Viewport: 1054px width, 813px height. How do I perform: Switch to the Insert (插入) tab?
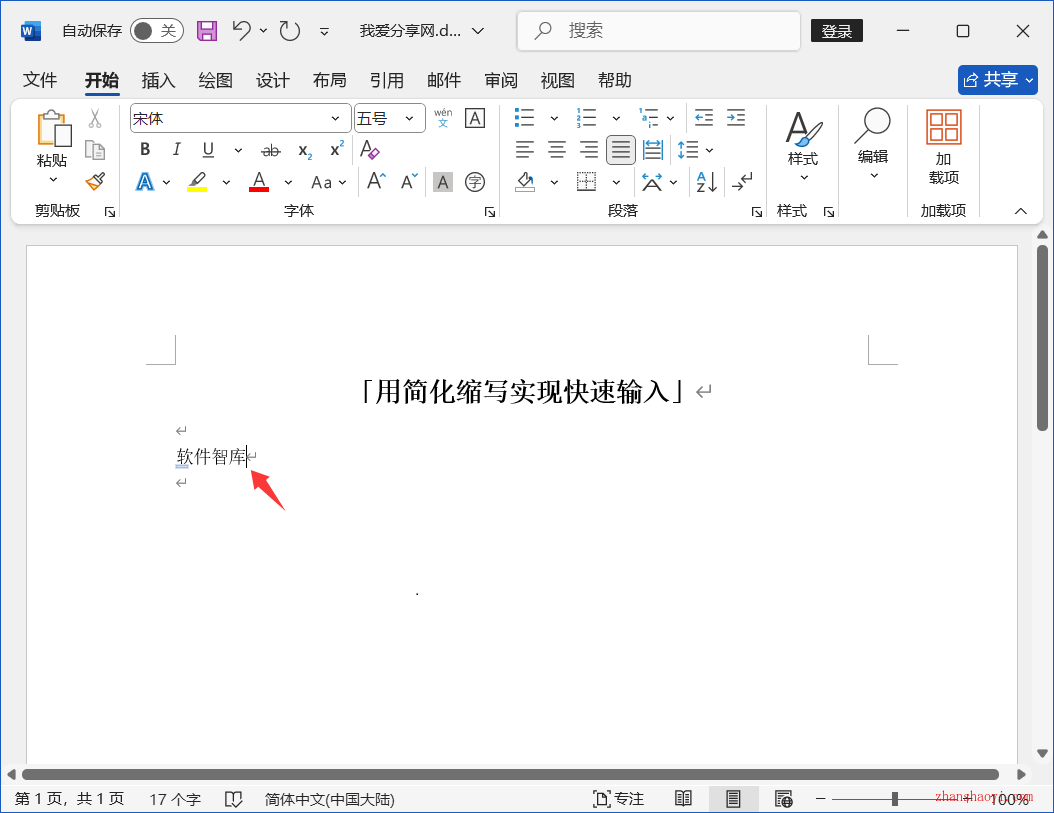(x=159, y=81)
